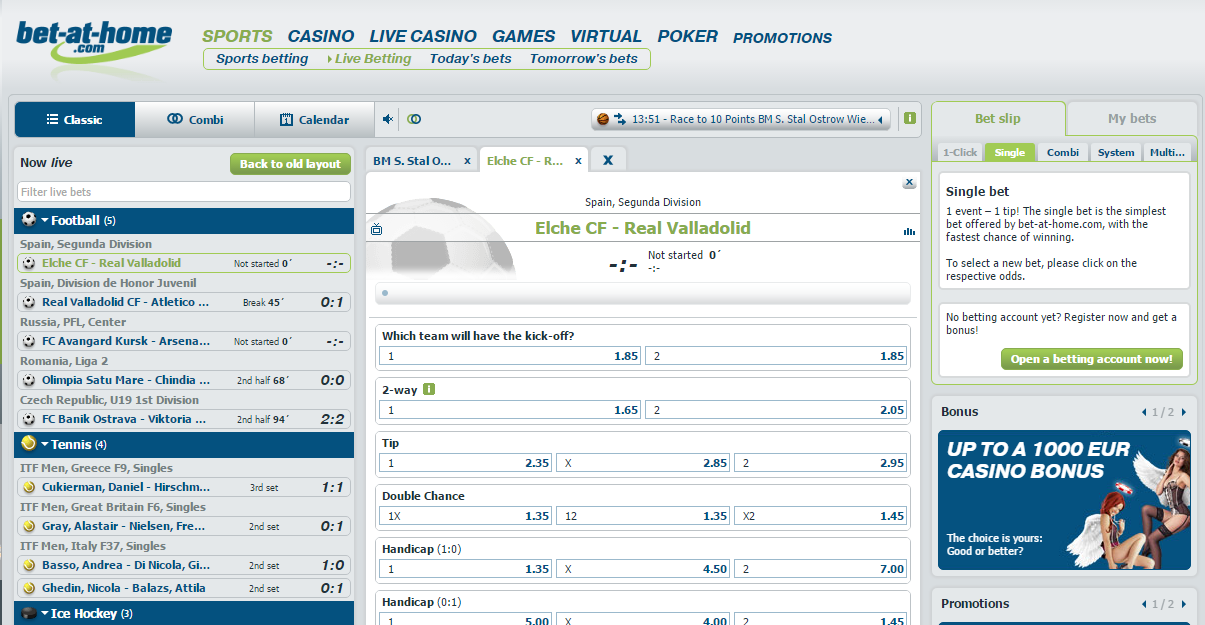
Task: Select the Combi bet type in the bet slip
Action: 1063,152
